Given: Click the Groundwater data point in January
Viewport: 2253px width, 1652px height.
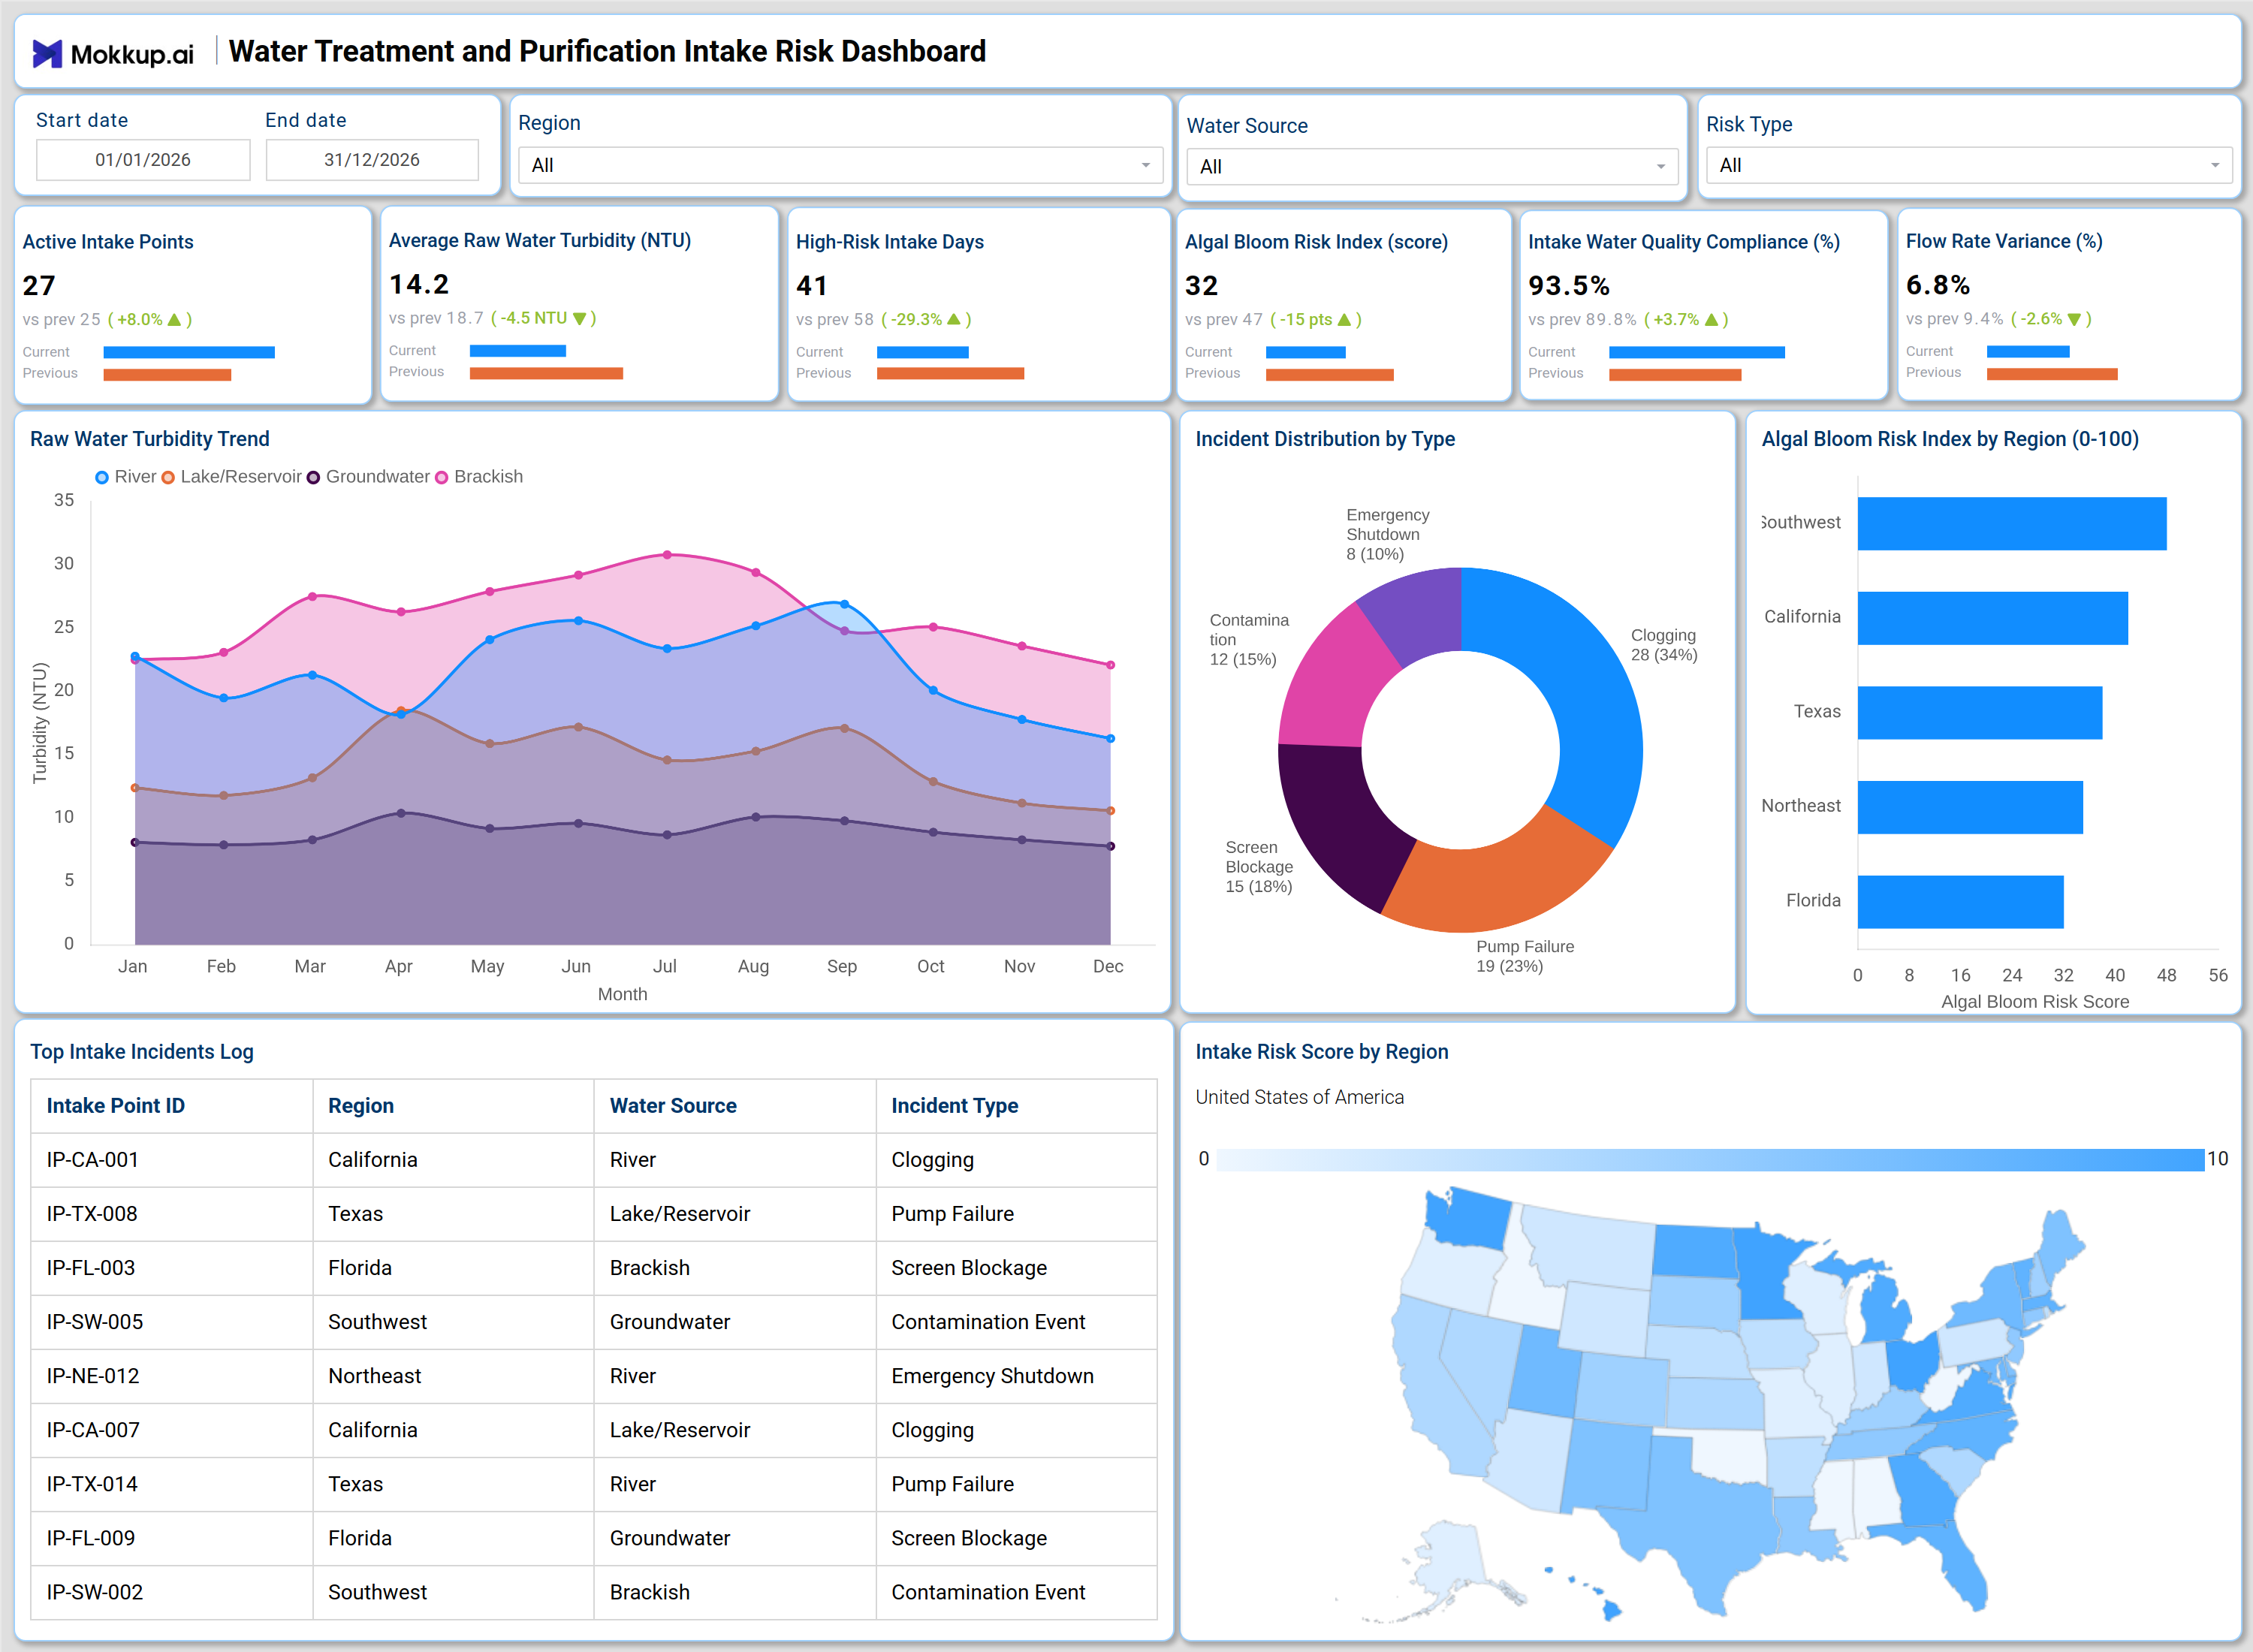Looking at the screenshot, I should point(135,842).
